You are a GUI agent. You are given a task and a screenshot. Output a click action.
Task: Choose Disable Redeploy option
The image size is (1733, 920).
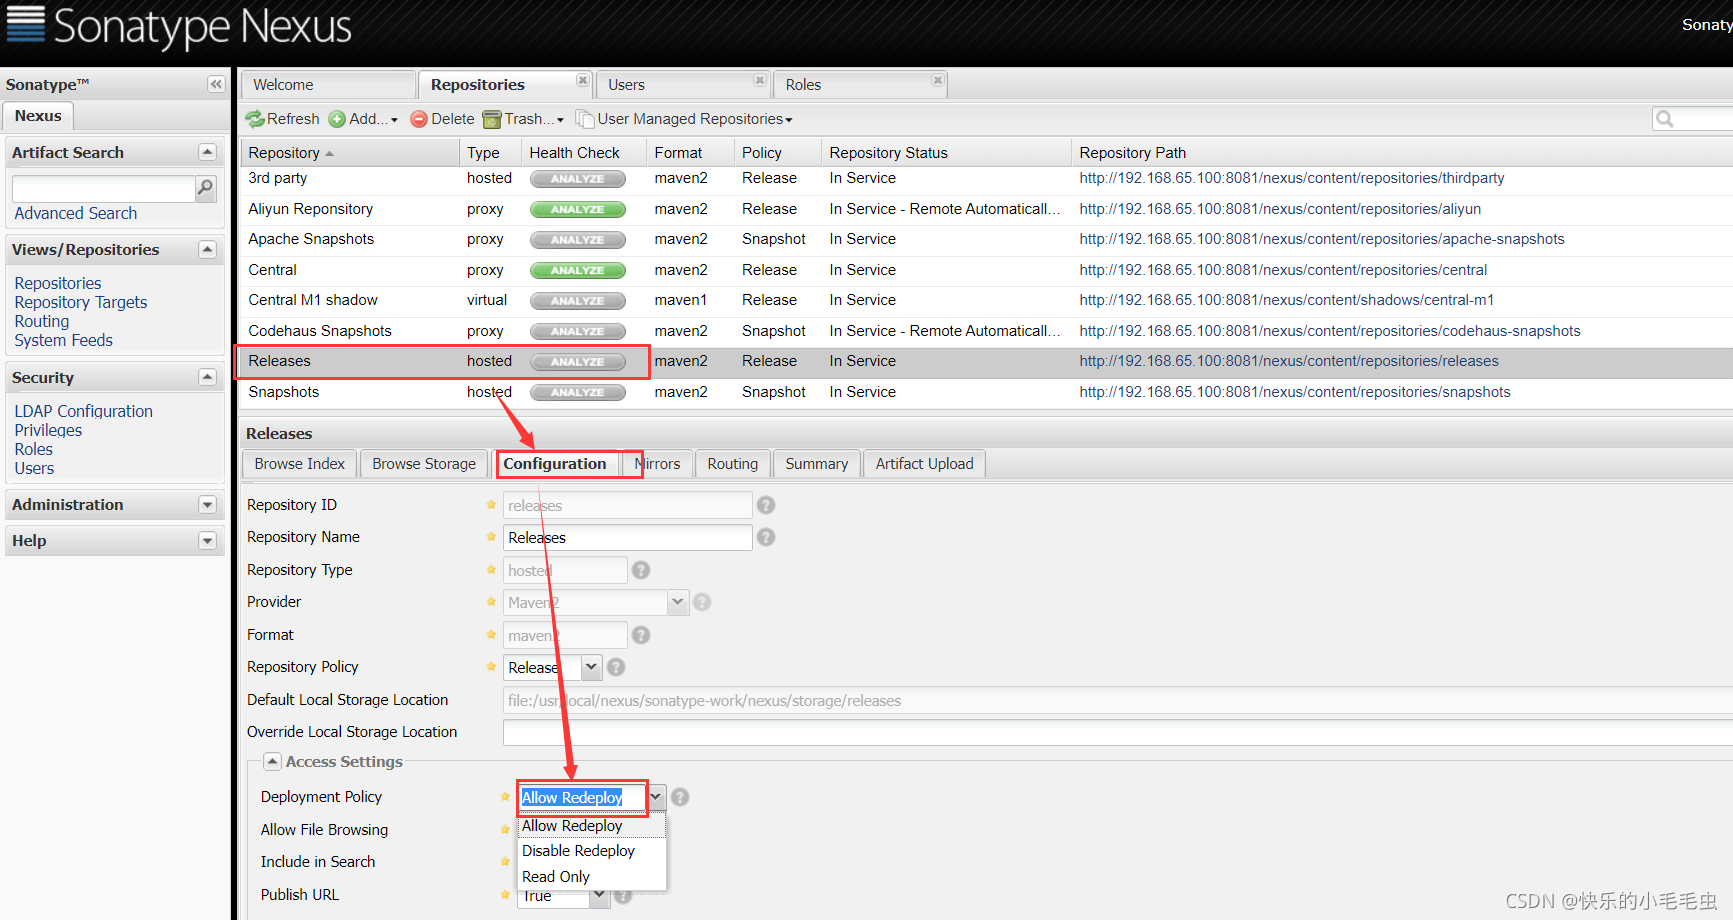(x=592, y=851)
